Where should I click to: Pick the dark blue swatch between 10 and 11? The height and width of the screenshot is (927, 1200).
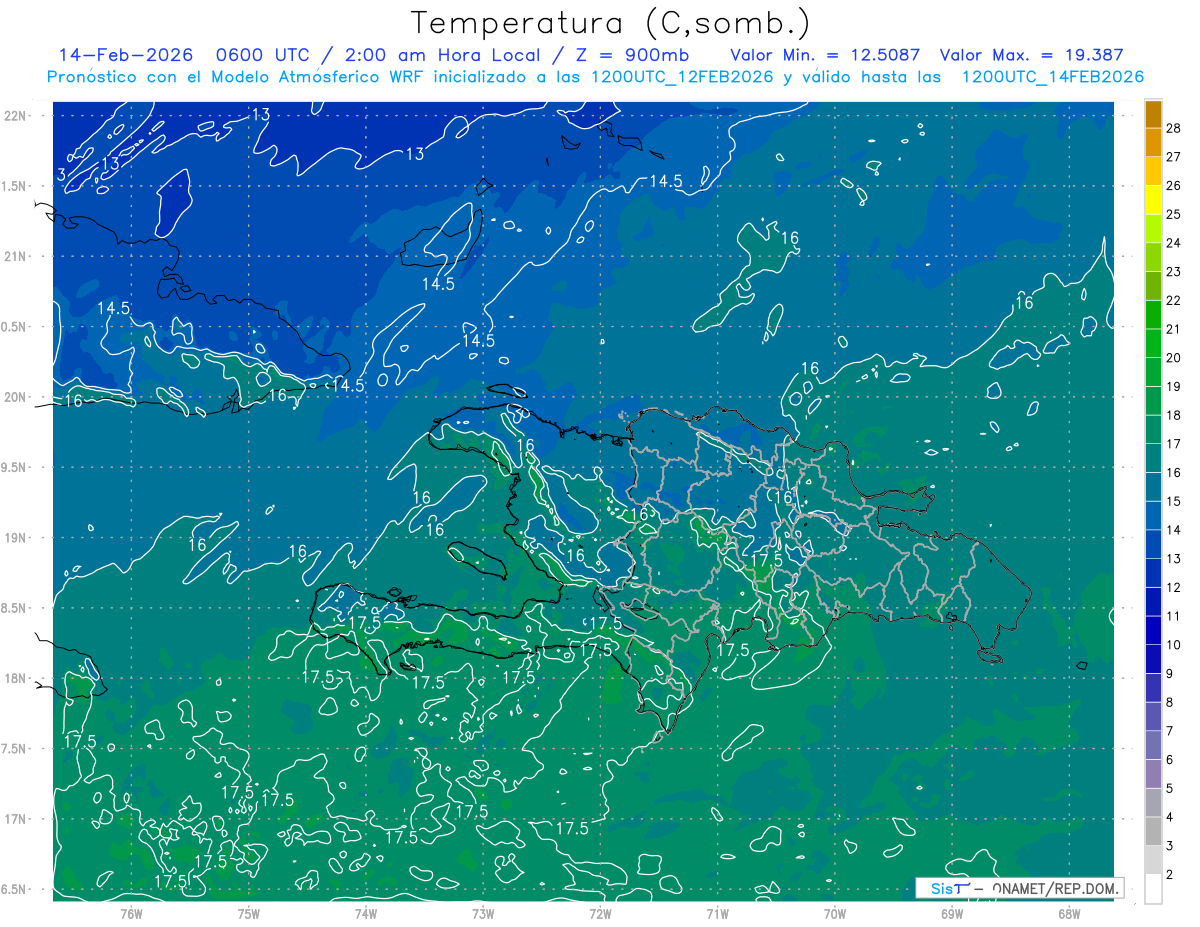[1153, 630]
